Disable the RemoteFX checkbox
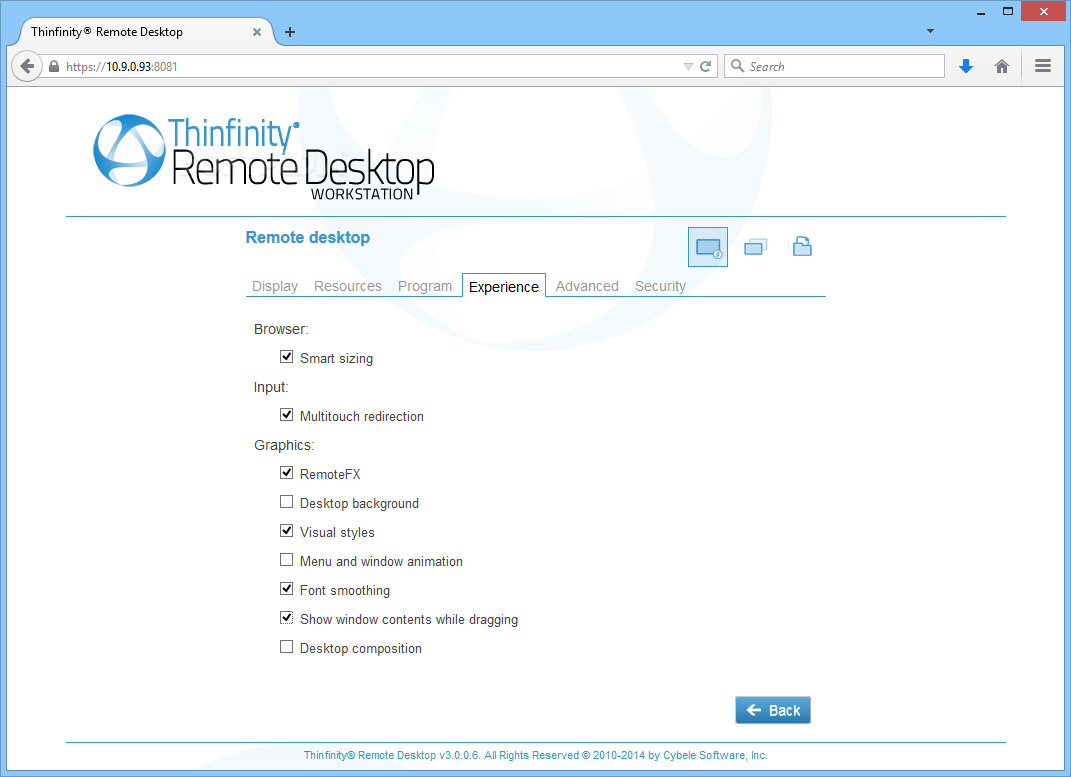The width and height of the screenshot is (1071, 777). [286, 473]
